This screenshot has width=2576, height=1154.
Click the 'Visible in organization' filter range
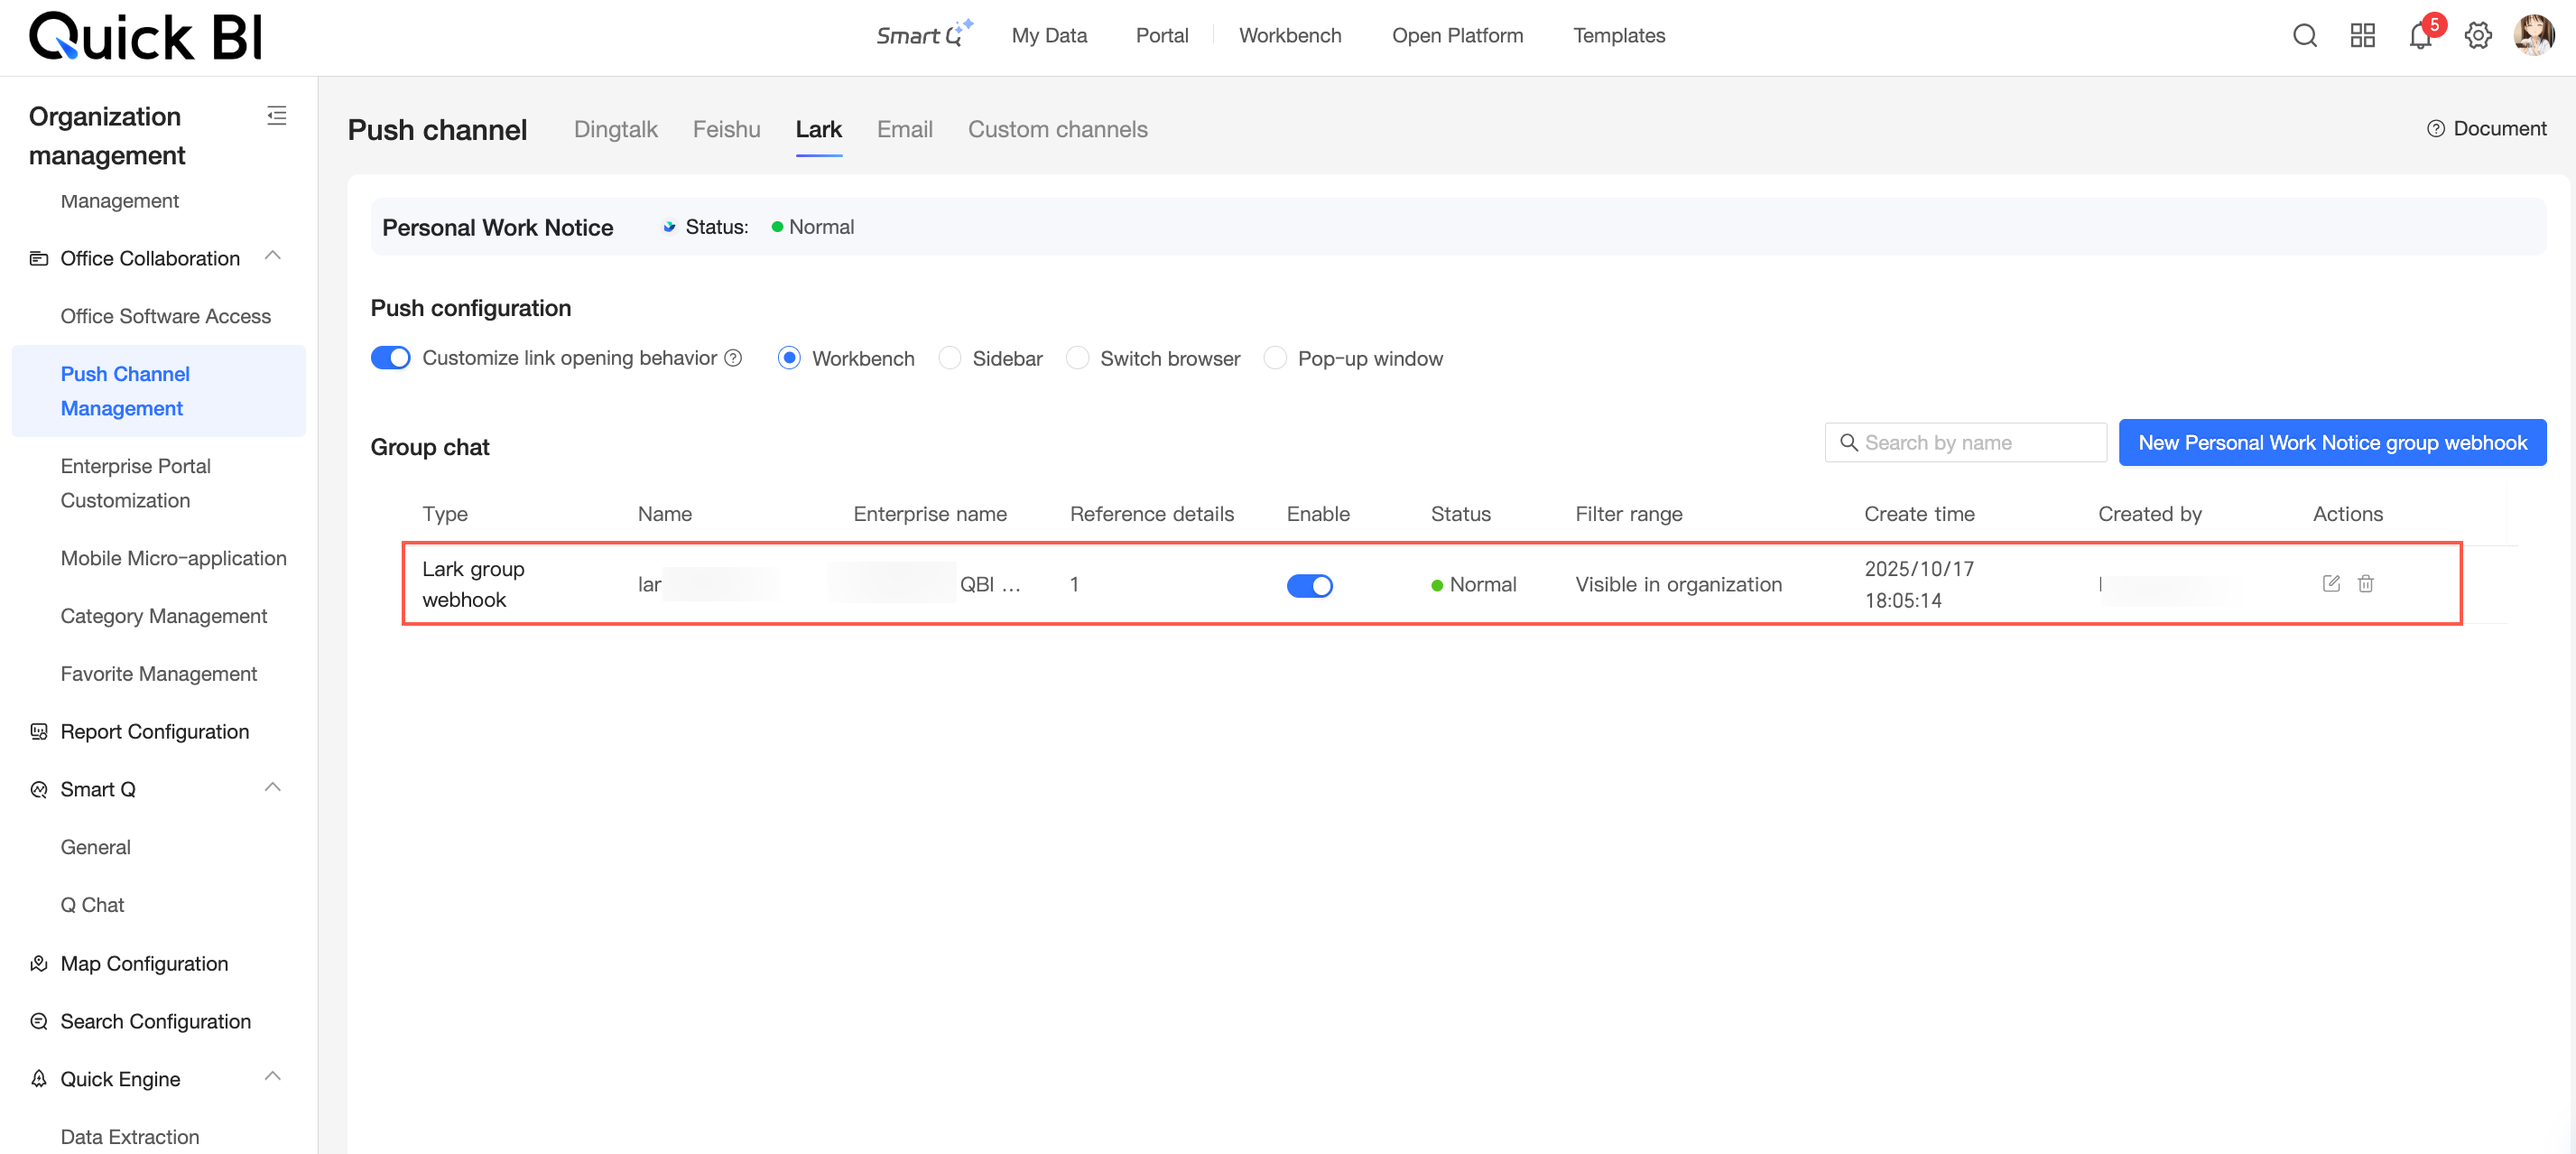1679,585
